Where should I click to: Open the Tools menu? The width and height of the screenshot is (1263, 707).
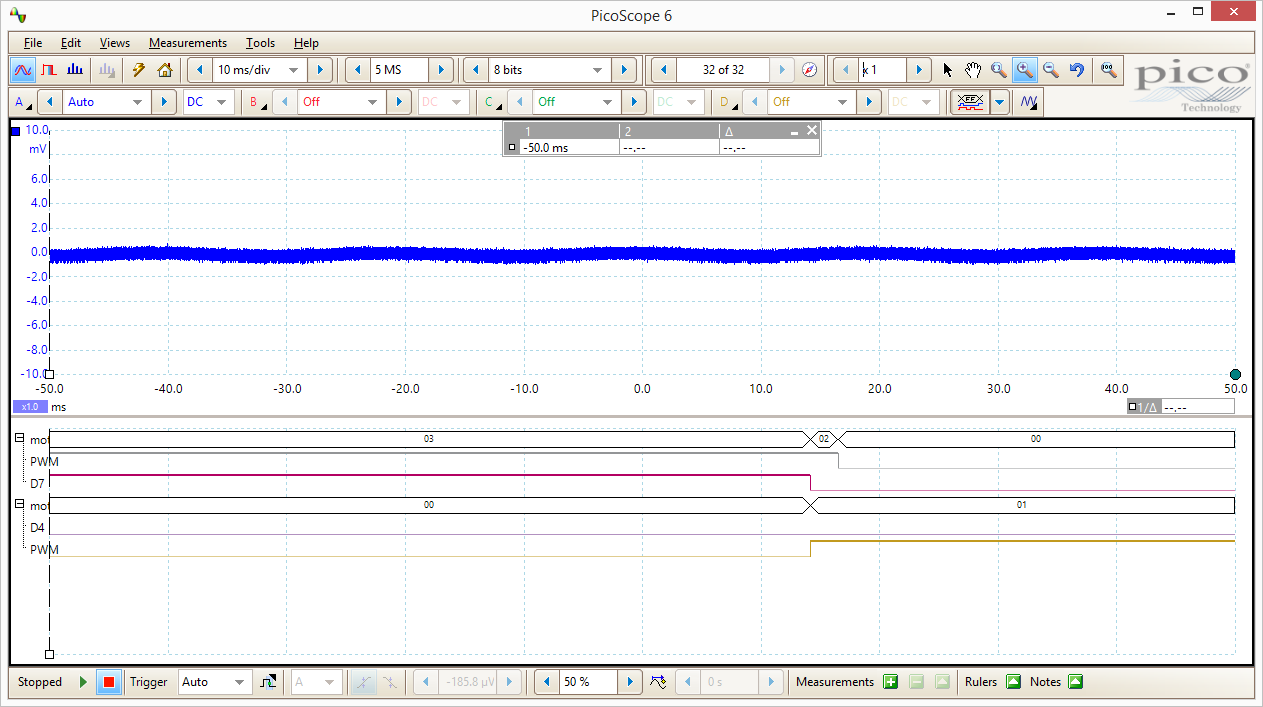point(260,43)
